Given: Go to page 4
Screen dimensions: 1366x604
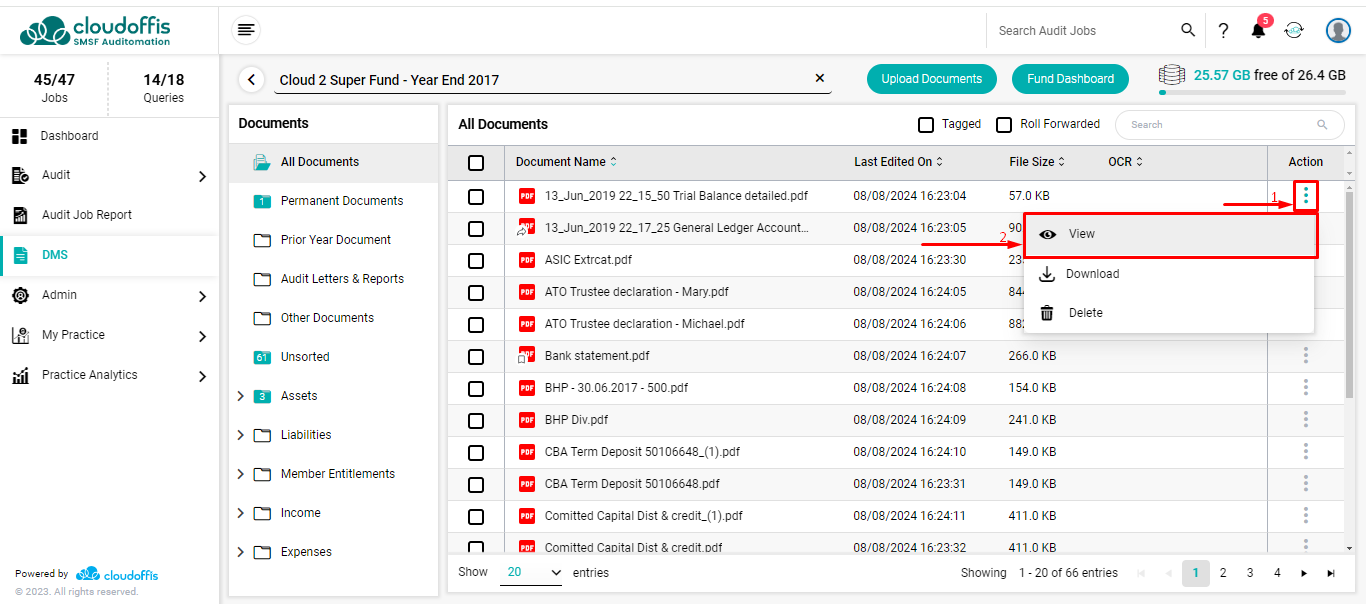Looking at the screenshot, I should click(1277, 573).
